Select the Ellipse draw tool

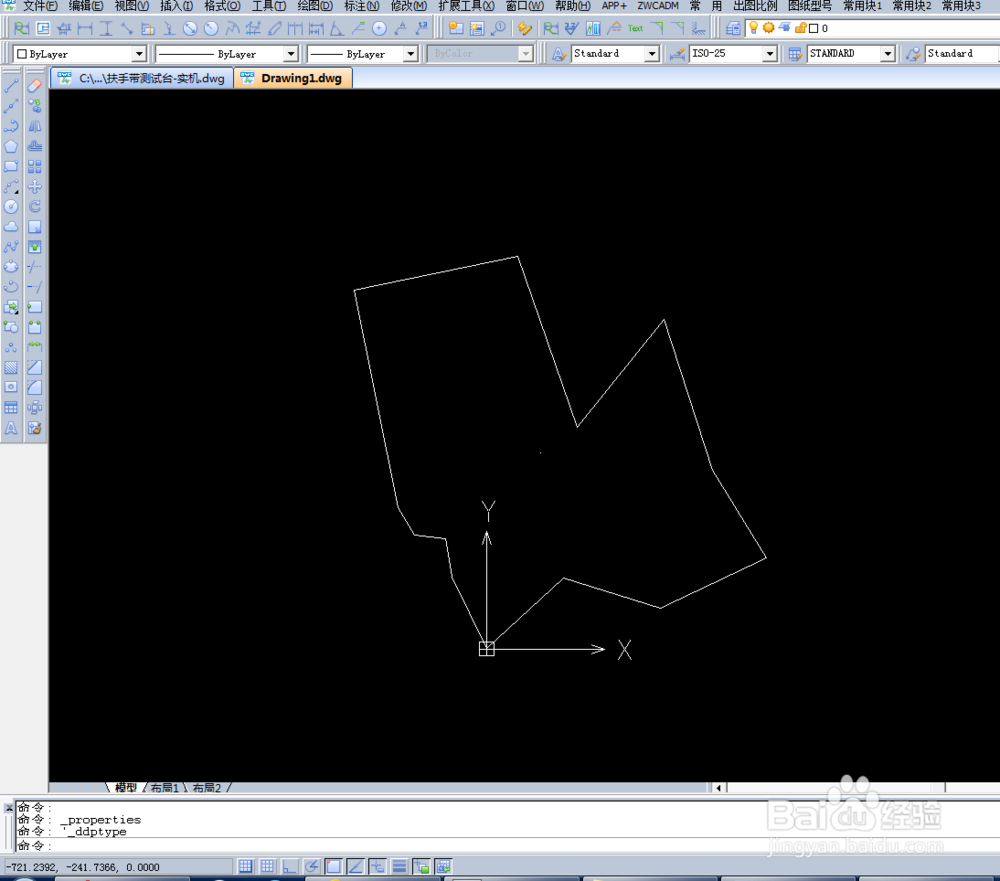pyautogui.click(x=11, y=267)
